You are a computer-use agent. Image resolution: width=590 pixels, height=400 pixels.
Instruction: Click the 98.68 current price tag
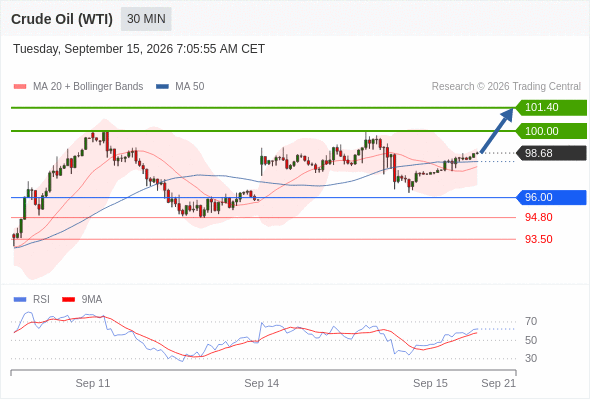click(551, 153)
